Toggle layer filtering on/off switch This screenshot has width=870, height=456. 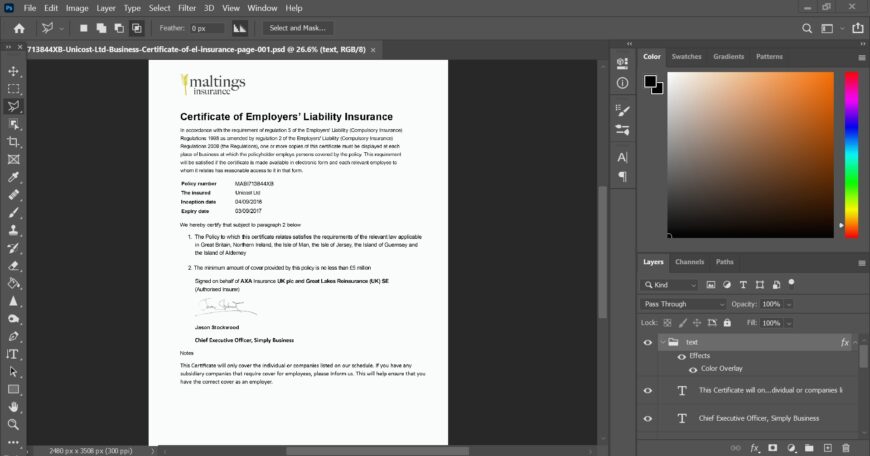pyautogui.click(x=792, y=283)
